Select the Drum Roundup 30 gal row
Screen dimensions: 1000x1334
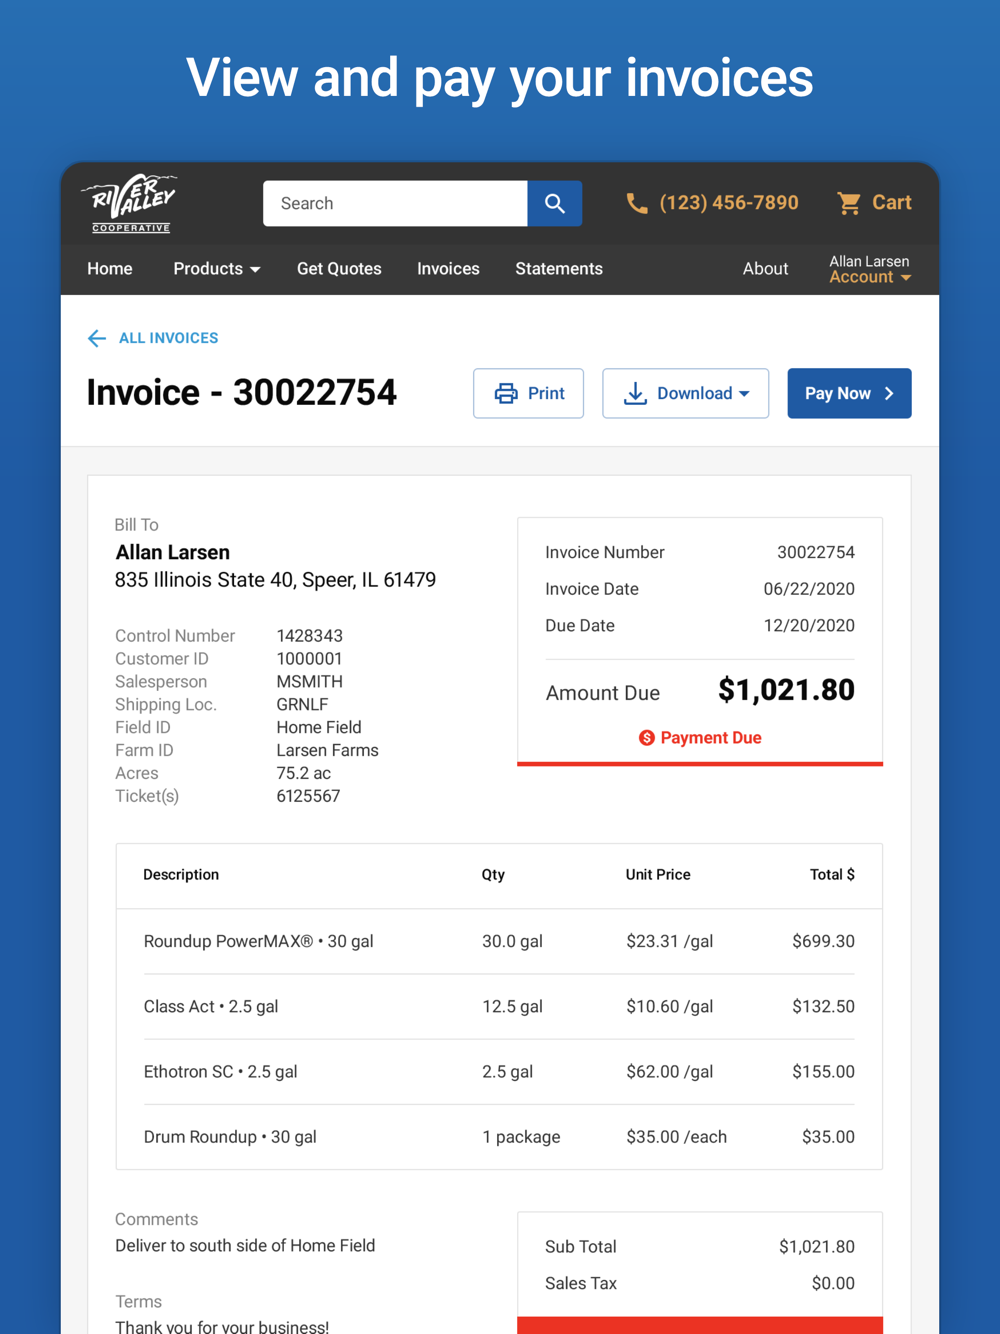tap(499, 1137)
